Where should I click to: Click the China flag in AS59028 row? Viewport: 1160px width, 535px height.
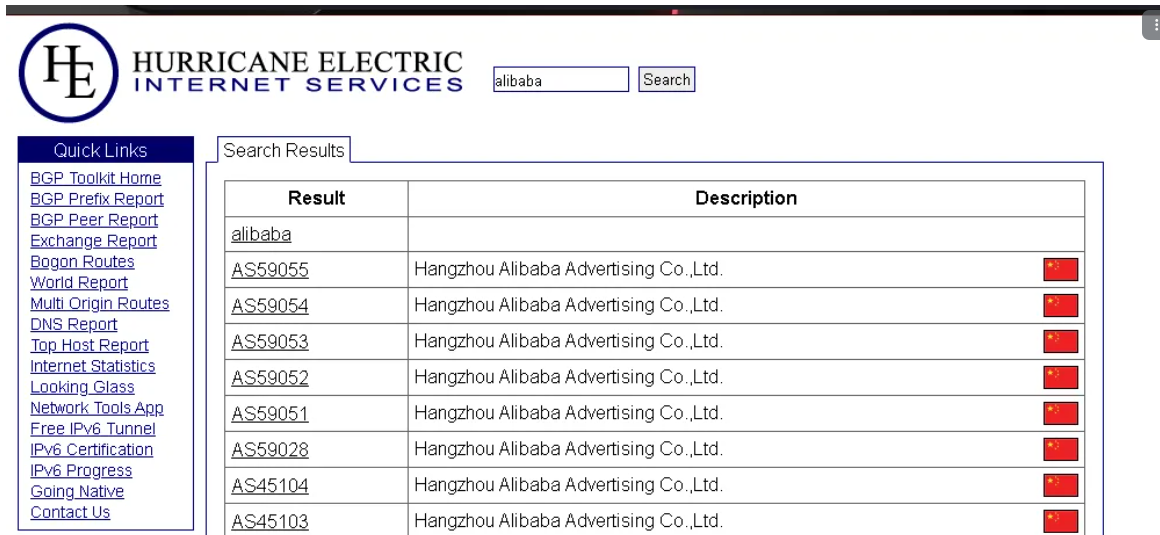(x=1060, y=449)
